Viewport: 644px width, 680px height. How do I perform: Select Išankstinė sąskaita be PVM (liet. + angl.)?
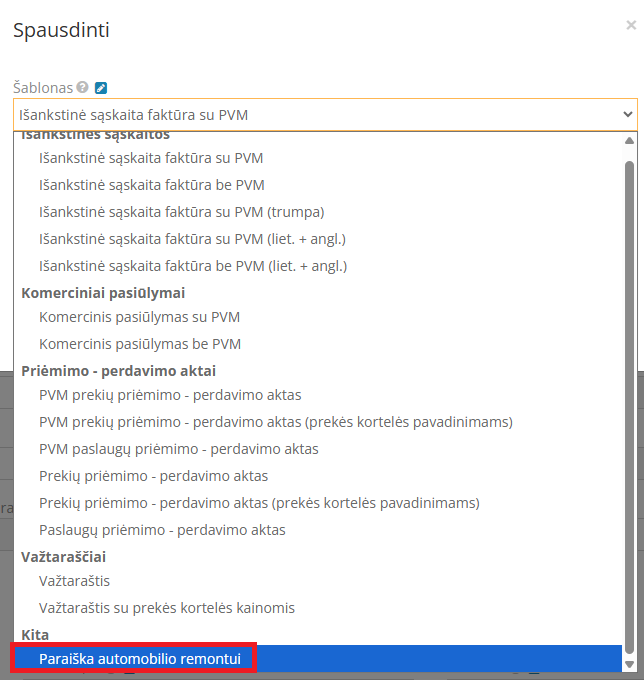192,266
